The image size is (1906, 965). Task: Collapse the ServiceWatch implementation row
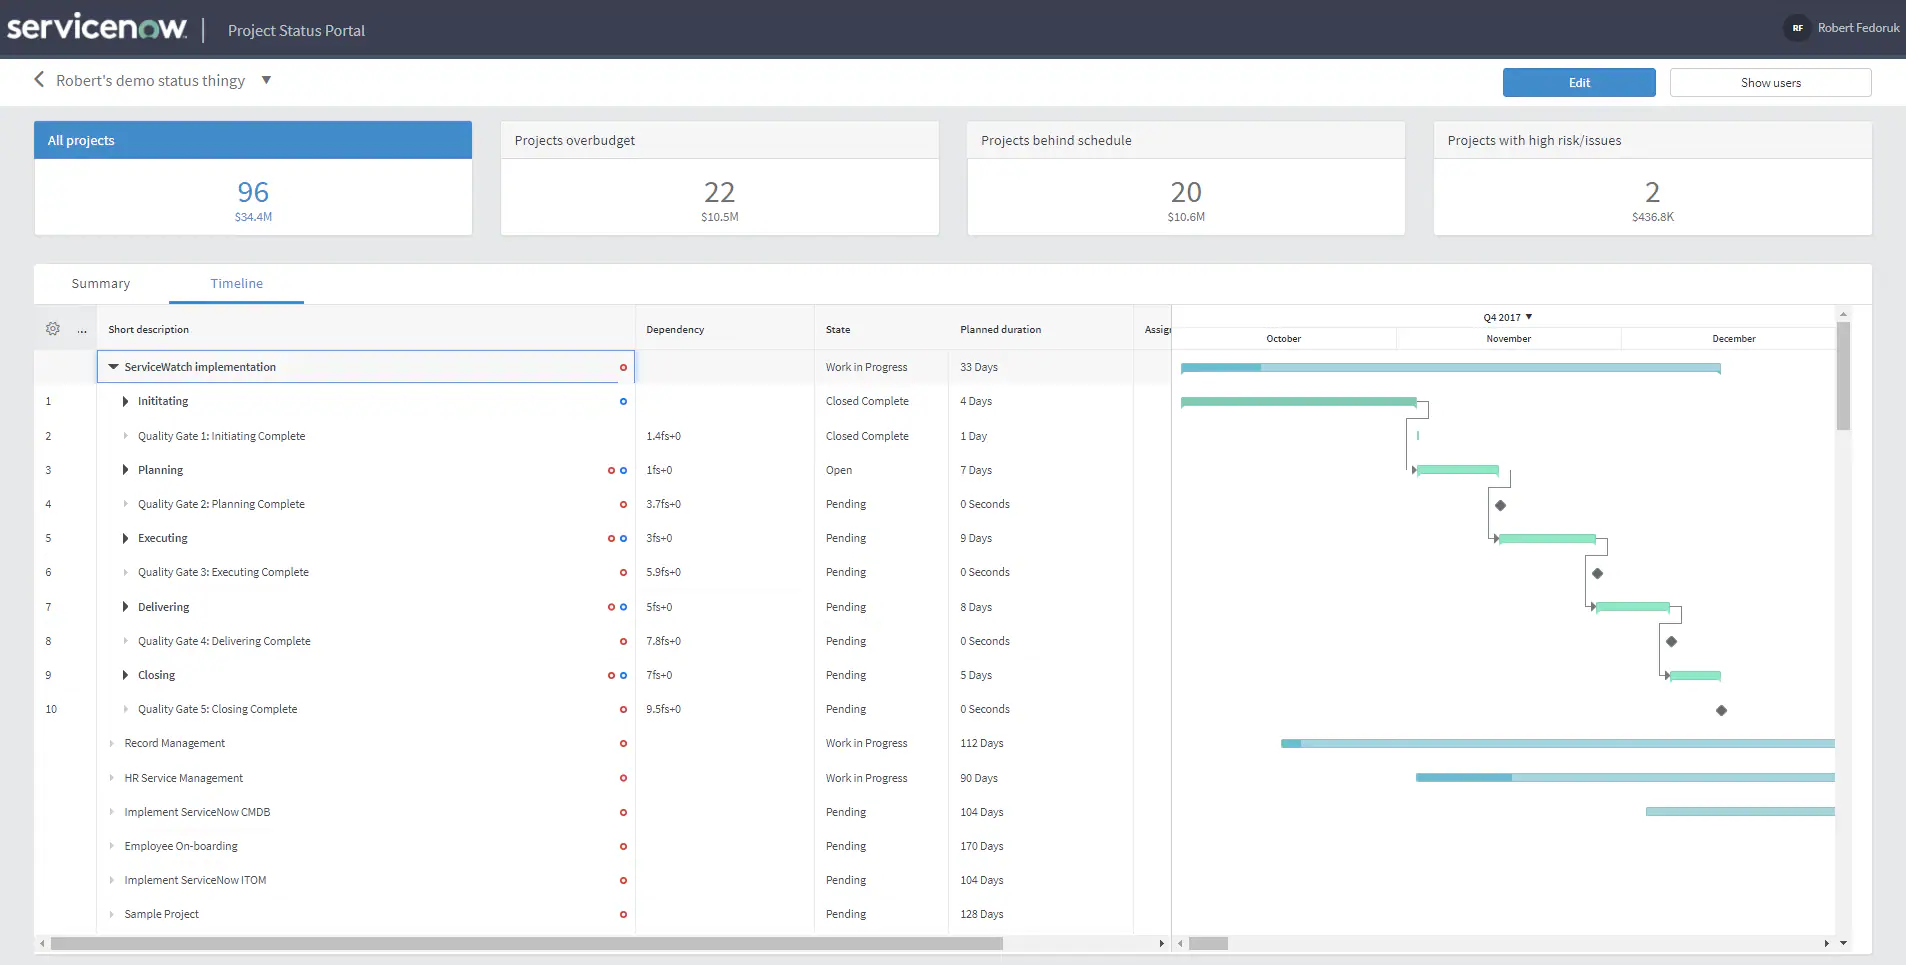click(113, 367)
